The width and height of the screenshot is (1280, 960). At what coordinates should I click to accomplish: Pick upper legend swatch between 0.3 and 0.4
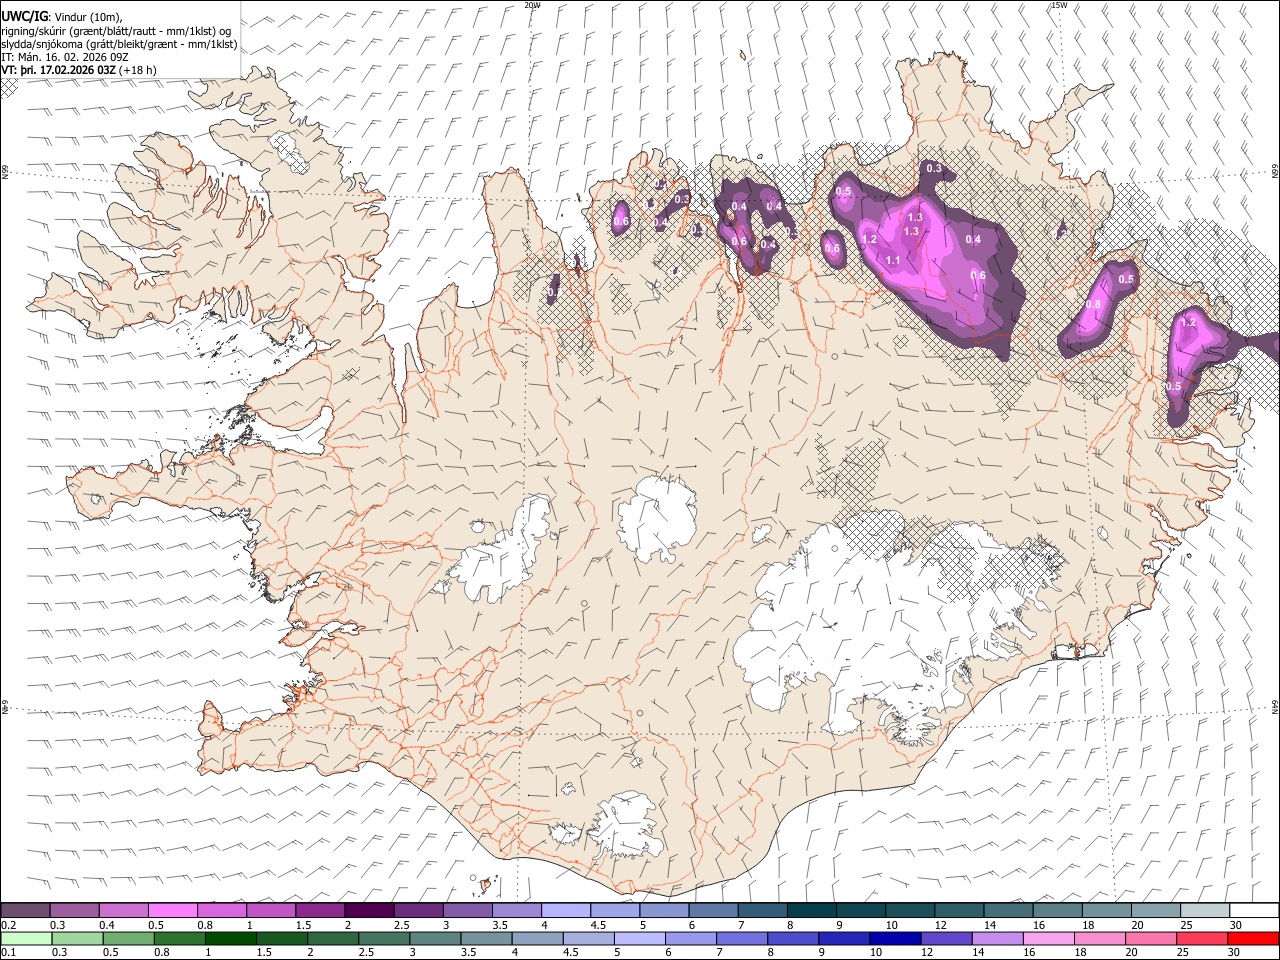[x=75, y=910]
